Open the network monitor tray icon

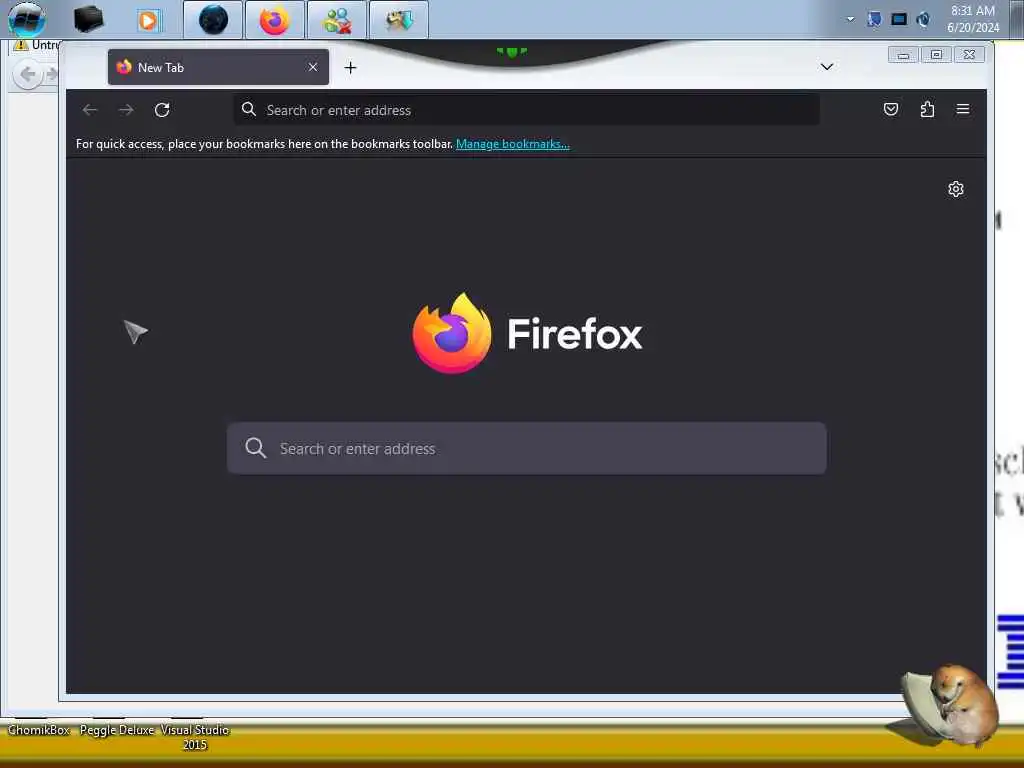[899, 19]
